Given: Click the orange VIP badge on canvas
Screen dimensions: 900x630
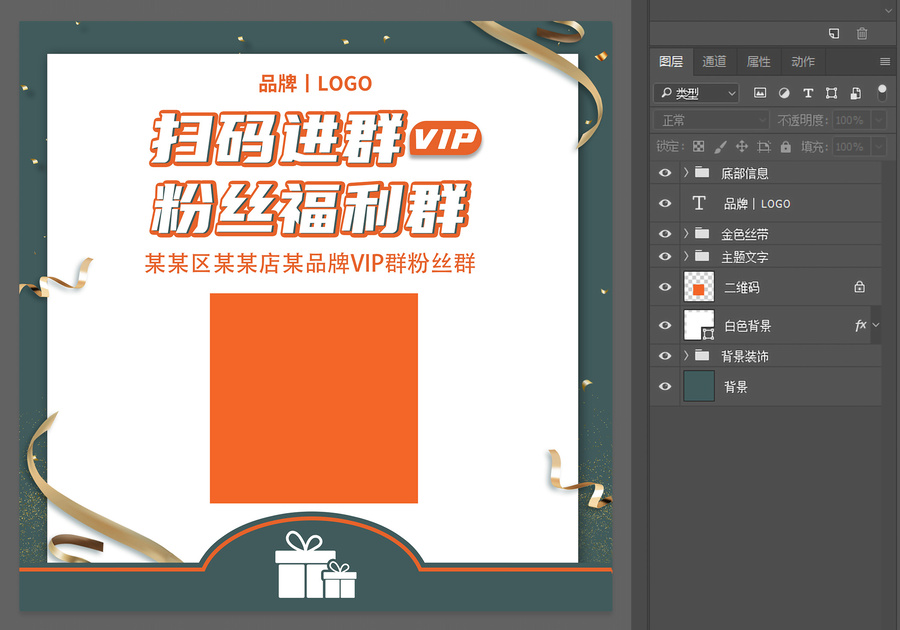Looking at the screenshot, I should (x=447, y=138).
